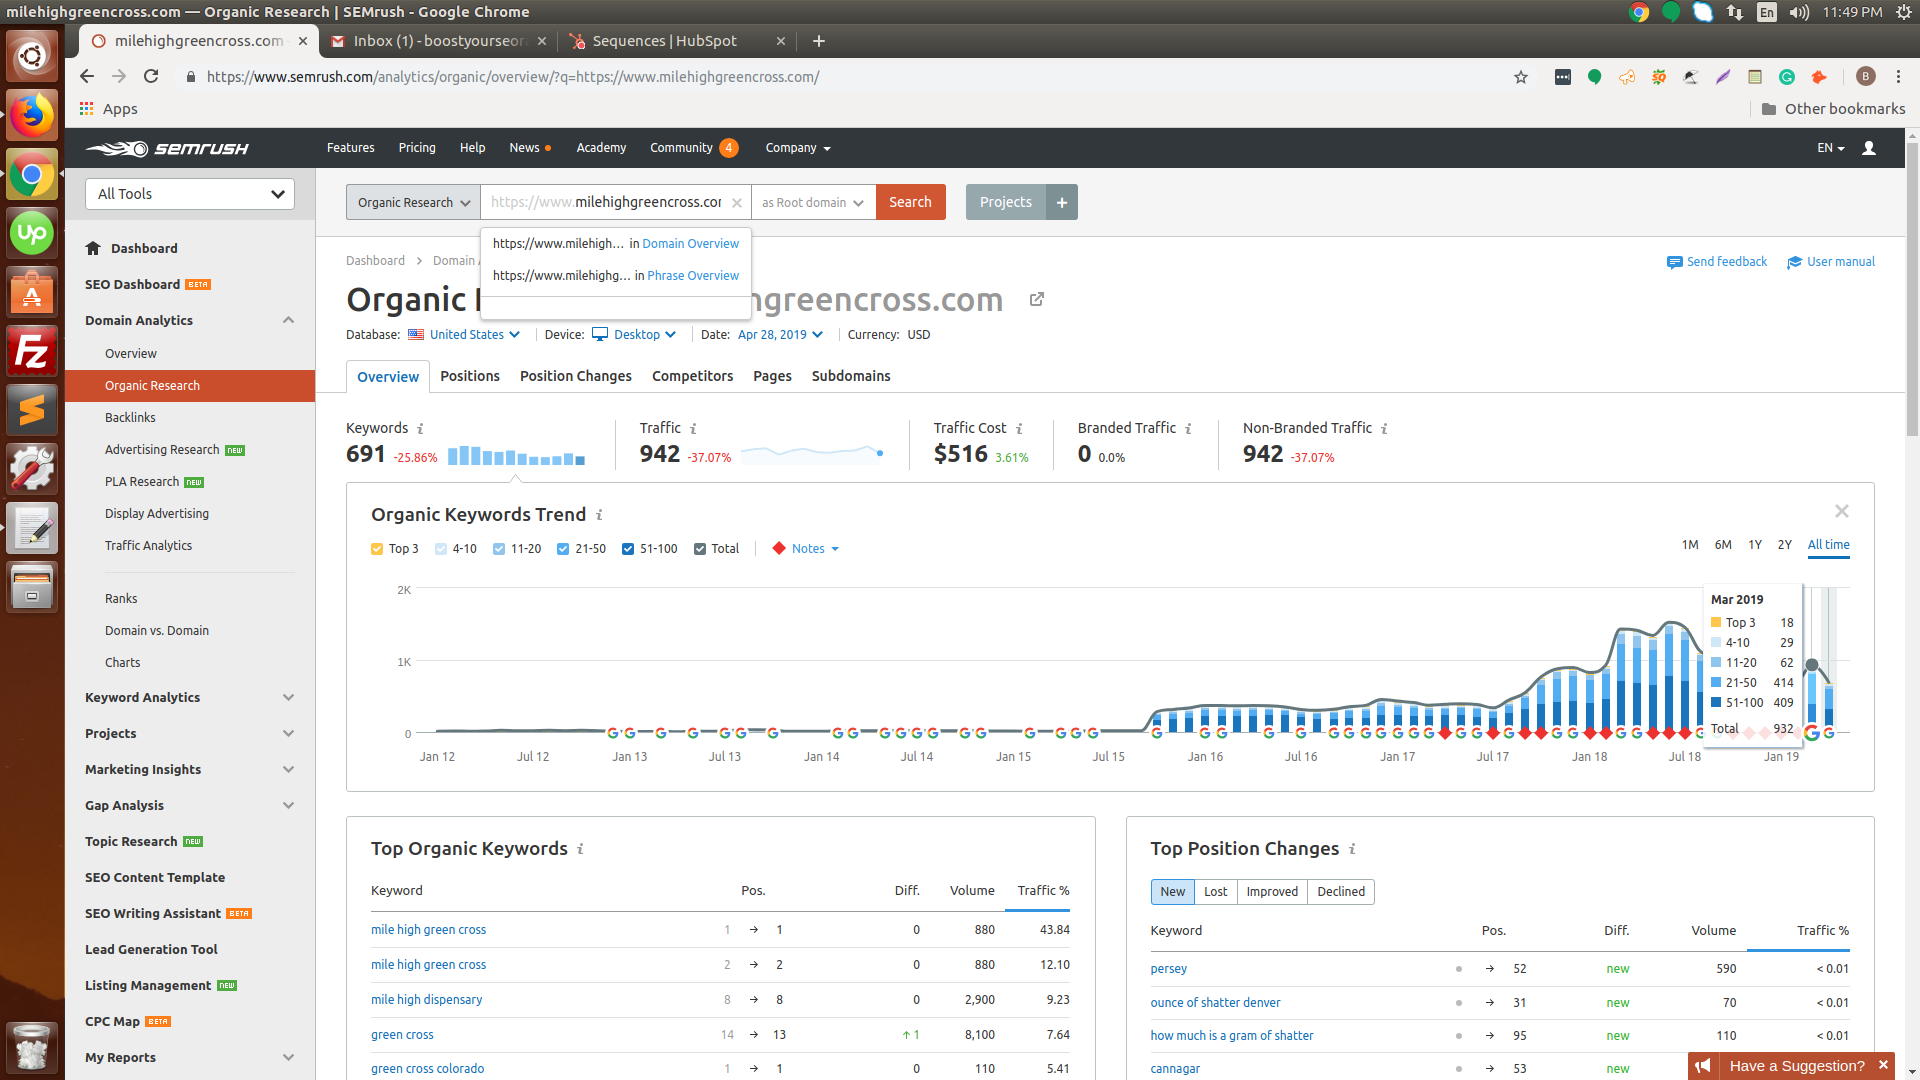Go back with the browser back arrow
Viewport: 1920px width, 1080px height.
click(x=87, y=77)
